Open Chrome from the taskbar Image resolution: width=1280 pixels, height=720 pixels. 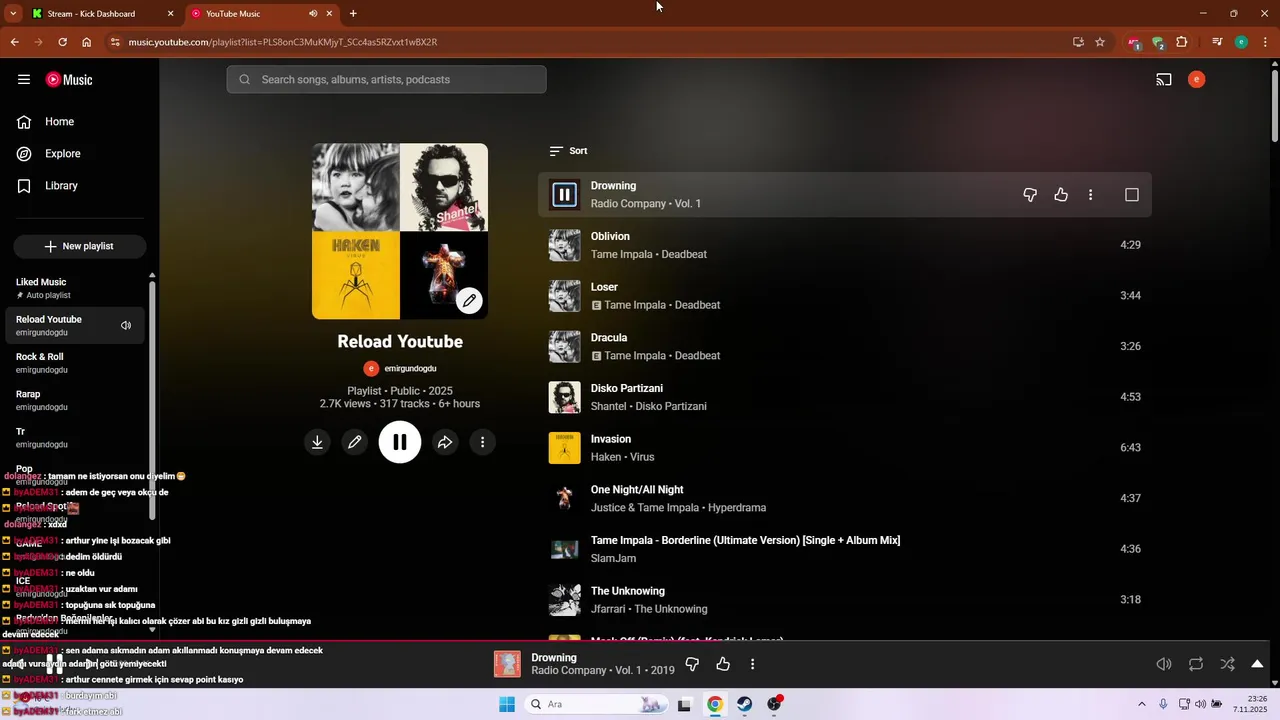715,704
